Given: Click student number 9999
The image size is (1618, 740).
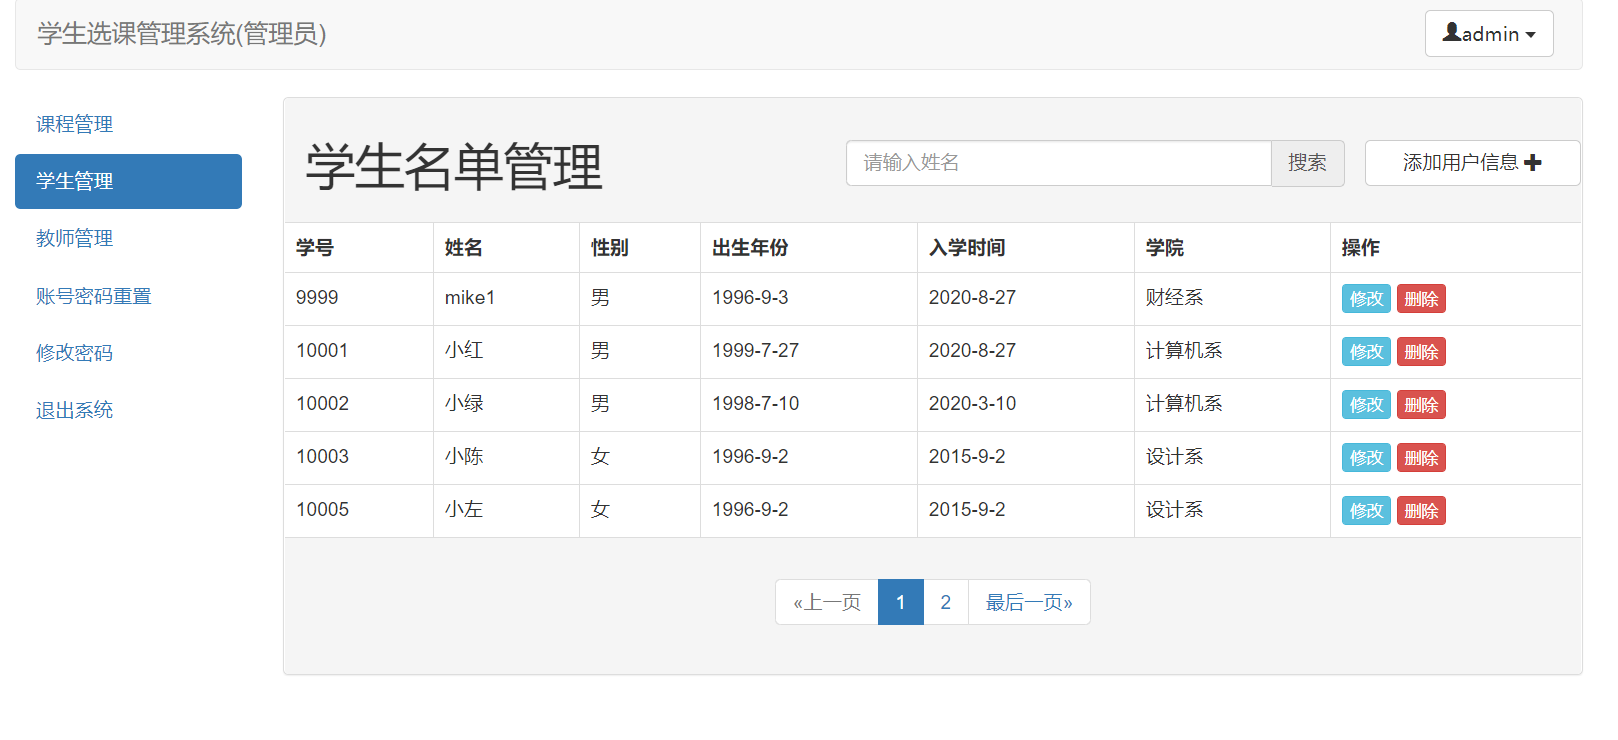Looking at the screenshot, I should click(317, 298).
